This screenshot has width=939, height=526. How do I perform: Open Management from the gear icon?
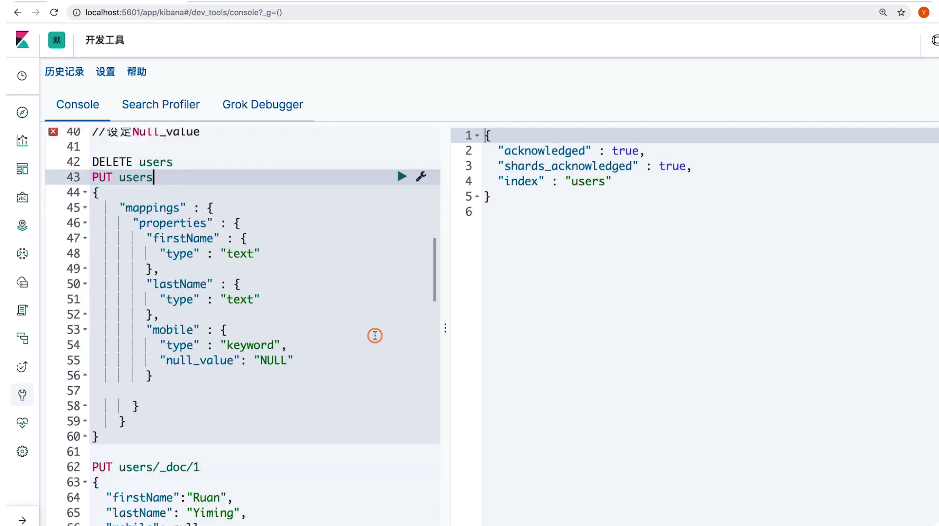(x=22, y=452)
